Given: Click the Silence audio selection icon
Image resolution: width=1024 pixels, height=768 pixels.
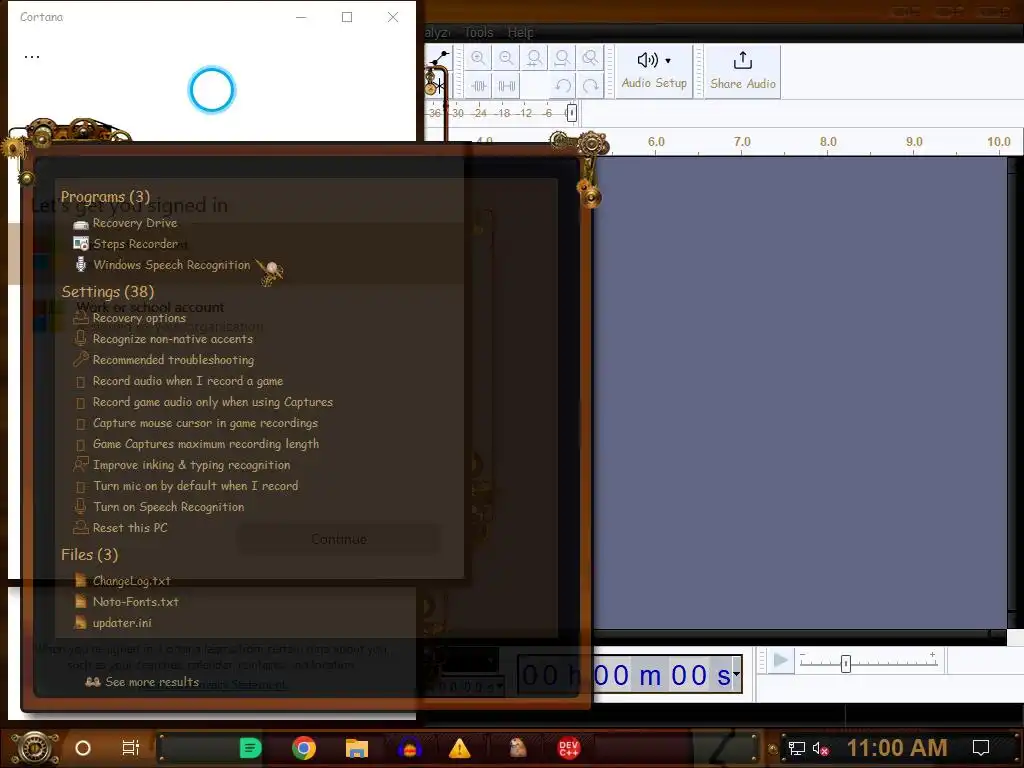Looking at the screenshot, I should tap(506, 86).
